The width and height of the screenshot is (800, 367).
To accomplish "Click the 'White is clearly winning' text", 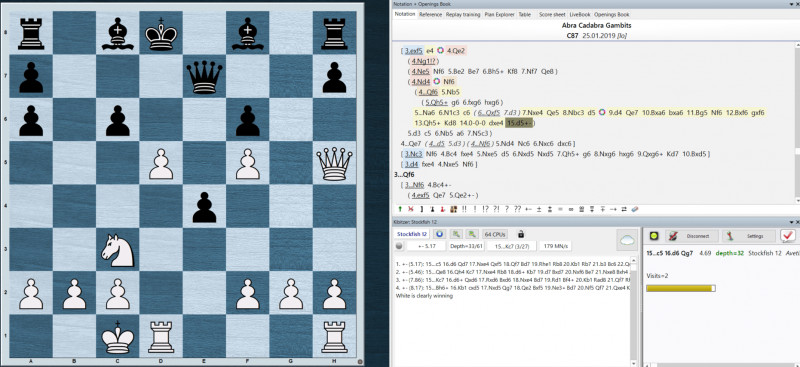I will (424, 296).
